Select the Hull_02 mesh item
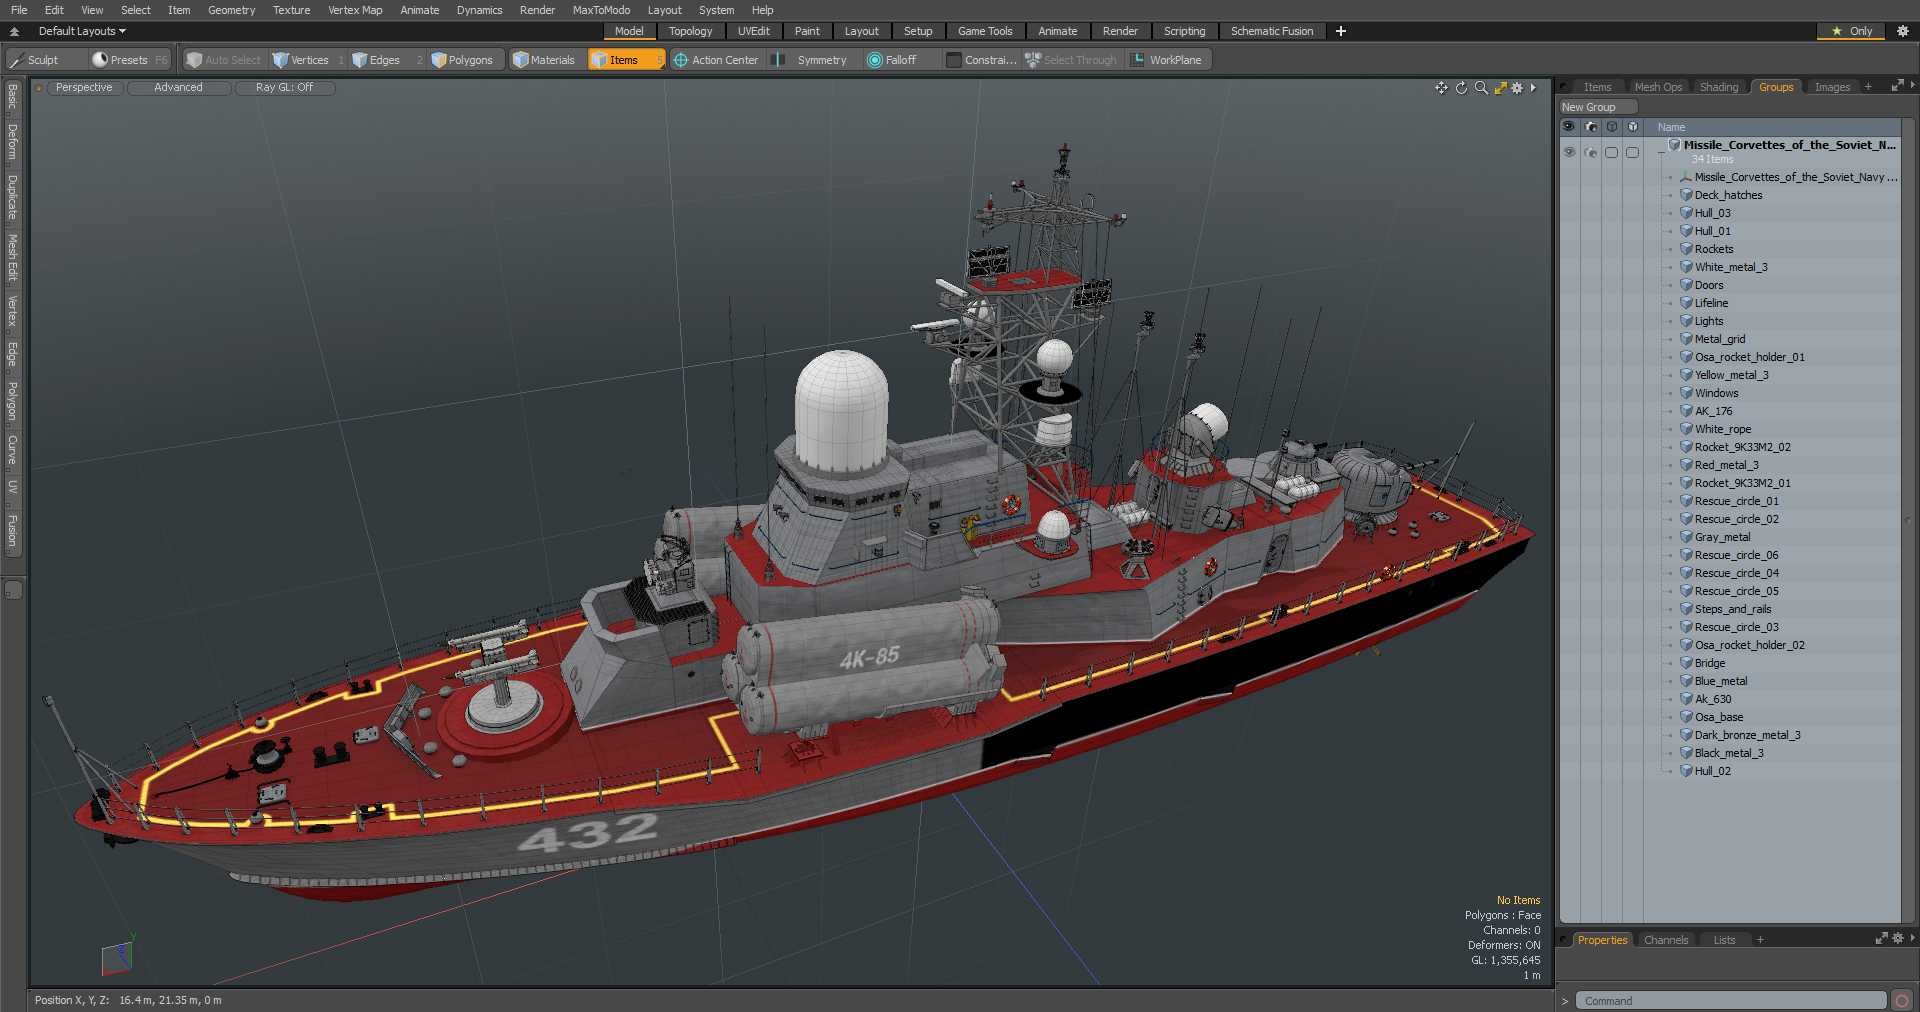Image resolution: width=1920 pixels, height=1012 pixels. pos(1712,771)
